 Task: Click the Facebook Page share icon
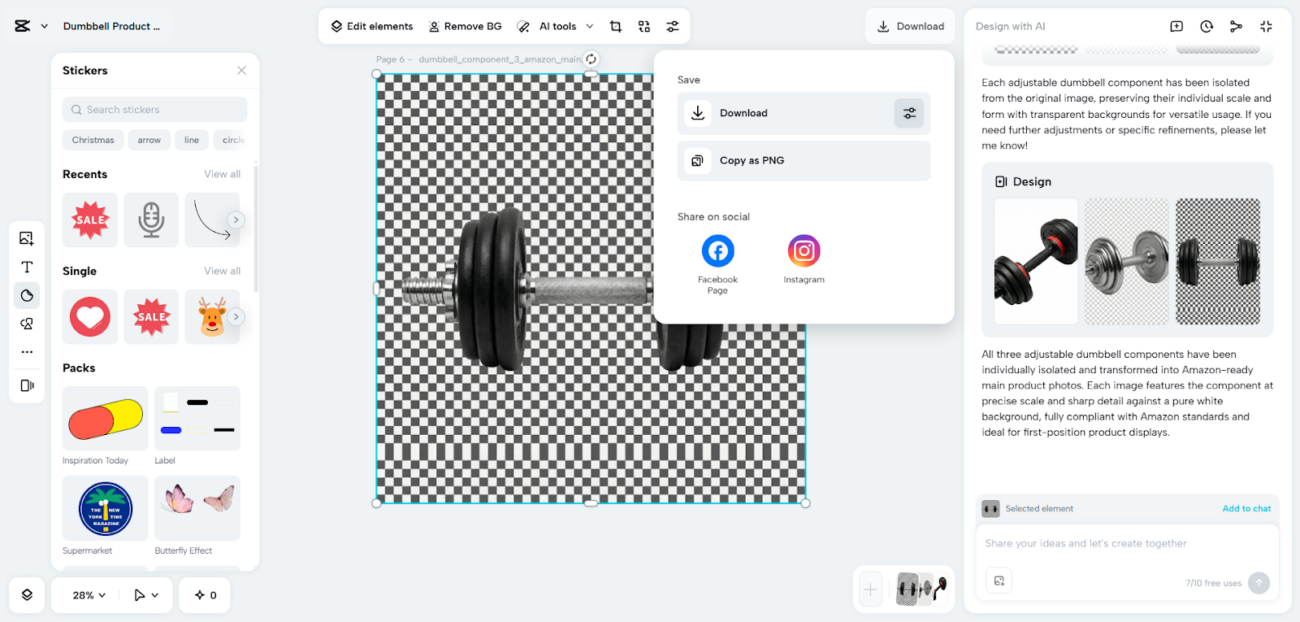pyautogui.click(x=717, y=251)
